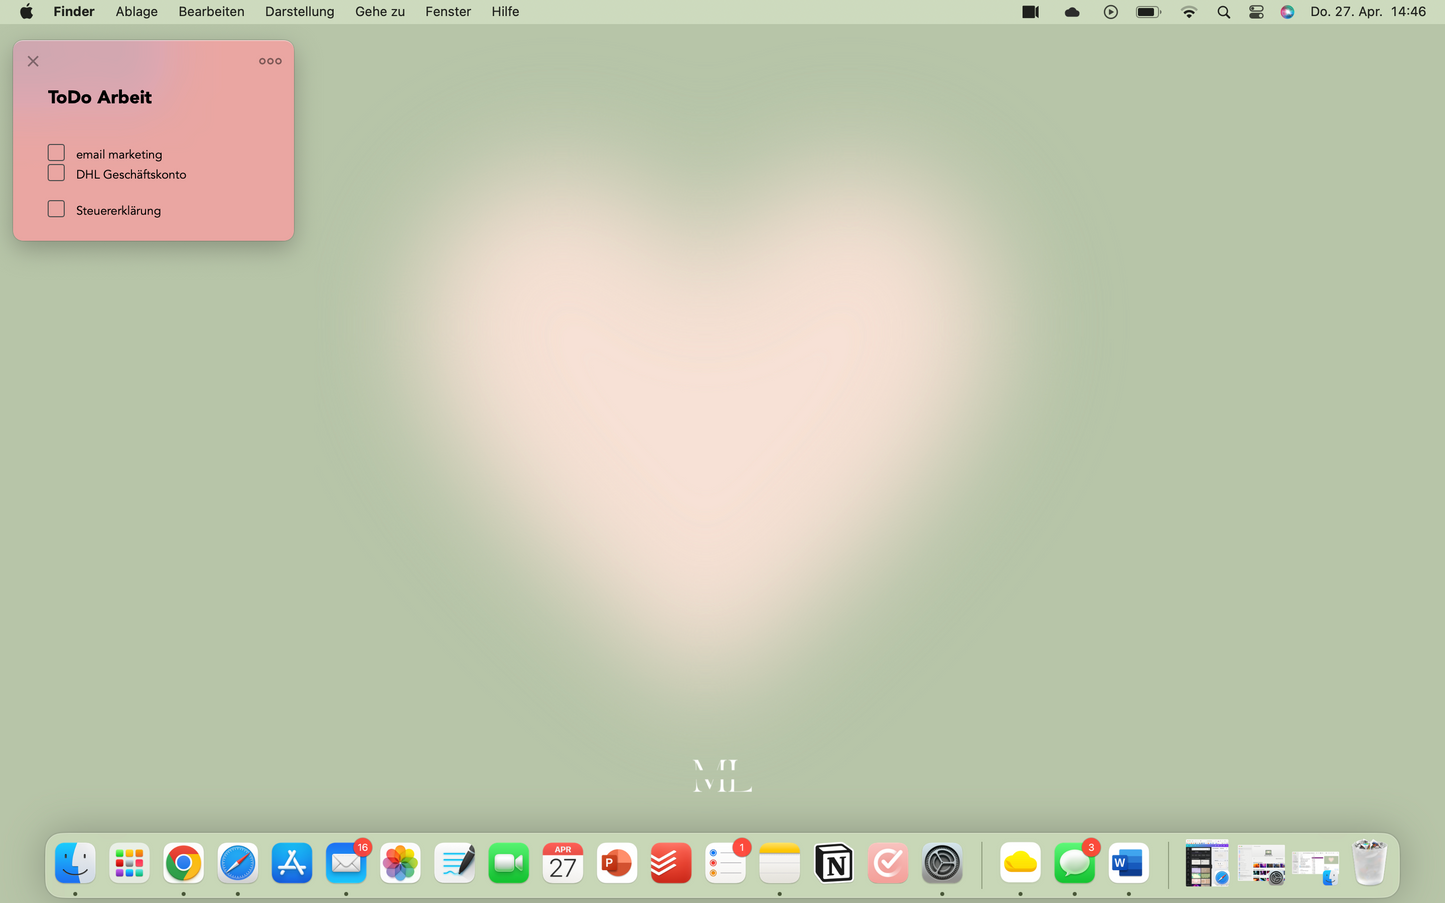The image size is (1445, 903).
Task: Open the Messages app in the Dock
Action: (1074, 863)
